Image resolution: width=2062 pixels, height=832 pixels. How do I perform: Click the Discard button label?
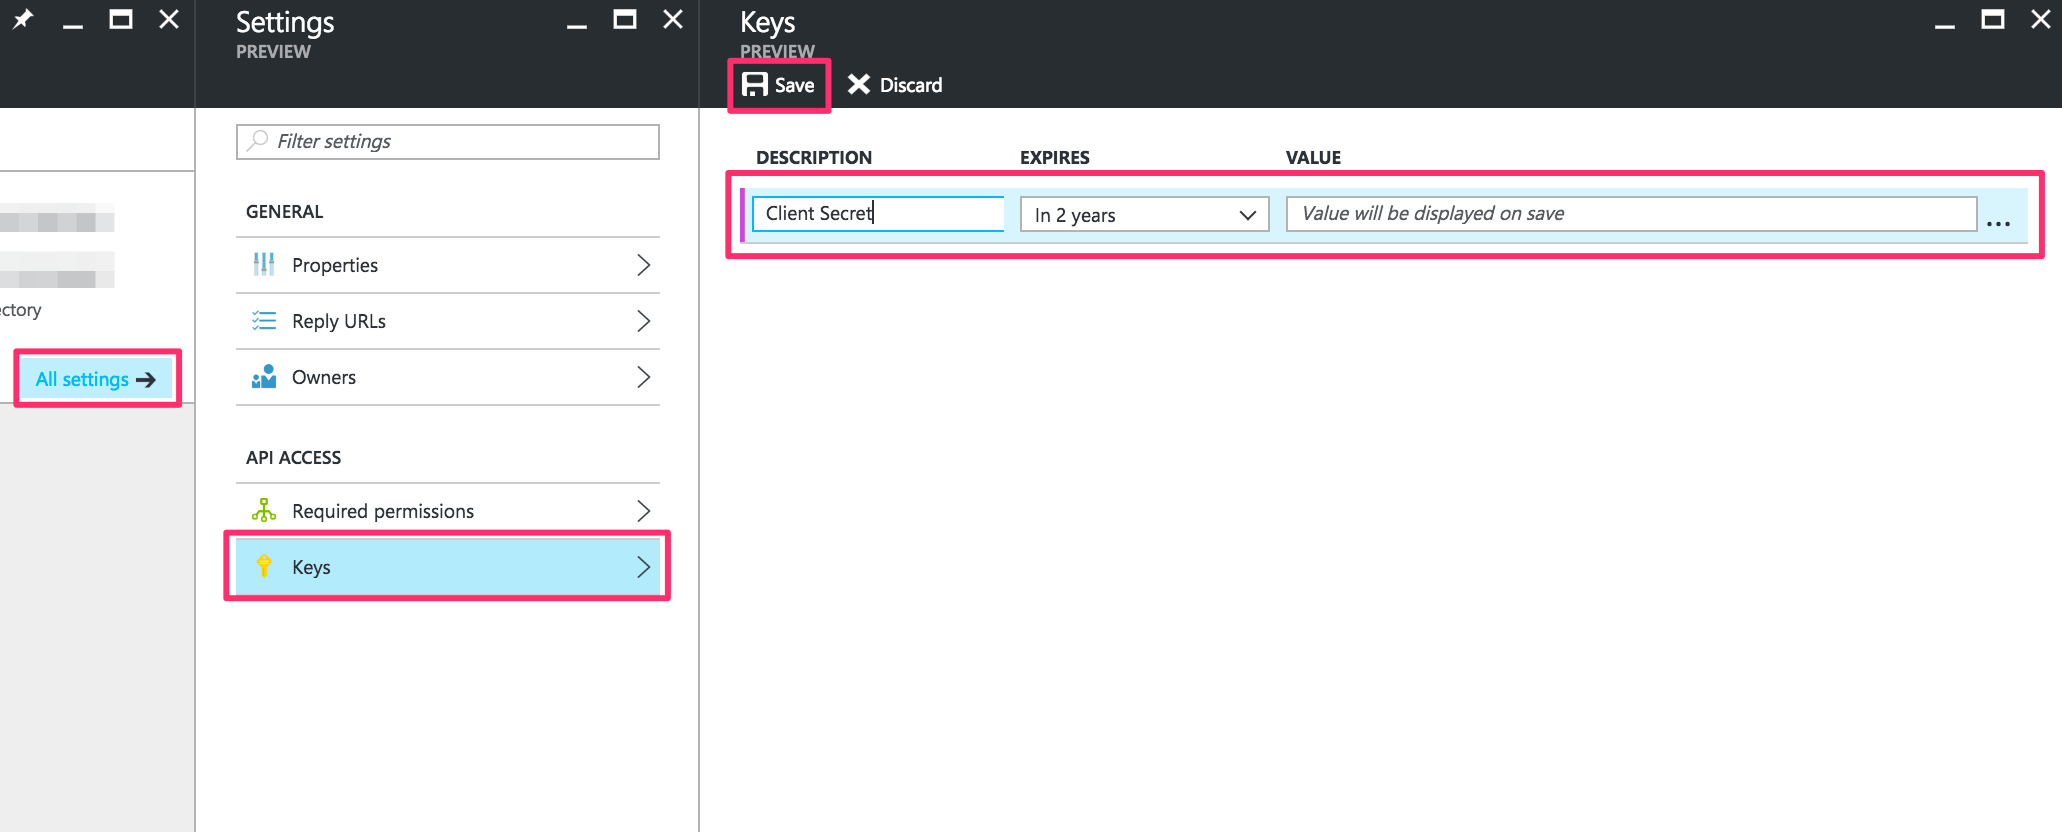coord(910,85)
